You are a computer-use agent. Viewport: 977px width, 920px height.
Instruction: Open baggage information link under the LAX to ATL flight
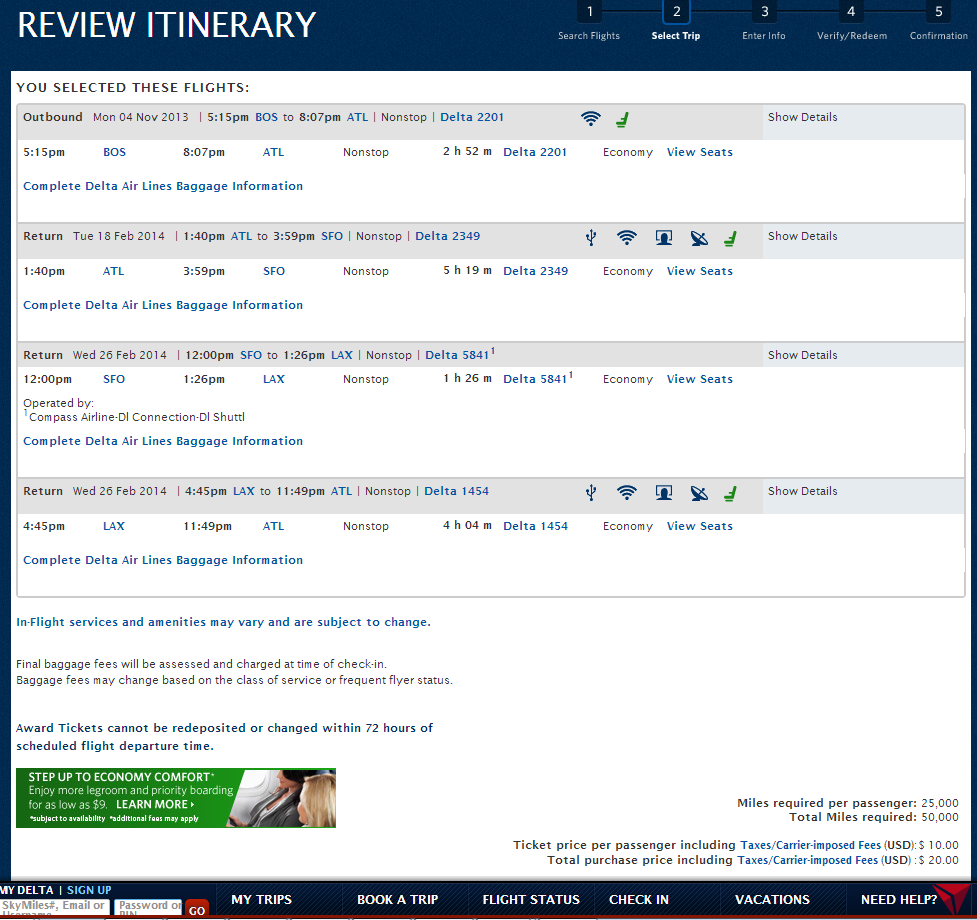(163, 560)
